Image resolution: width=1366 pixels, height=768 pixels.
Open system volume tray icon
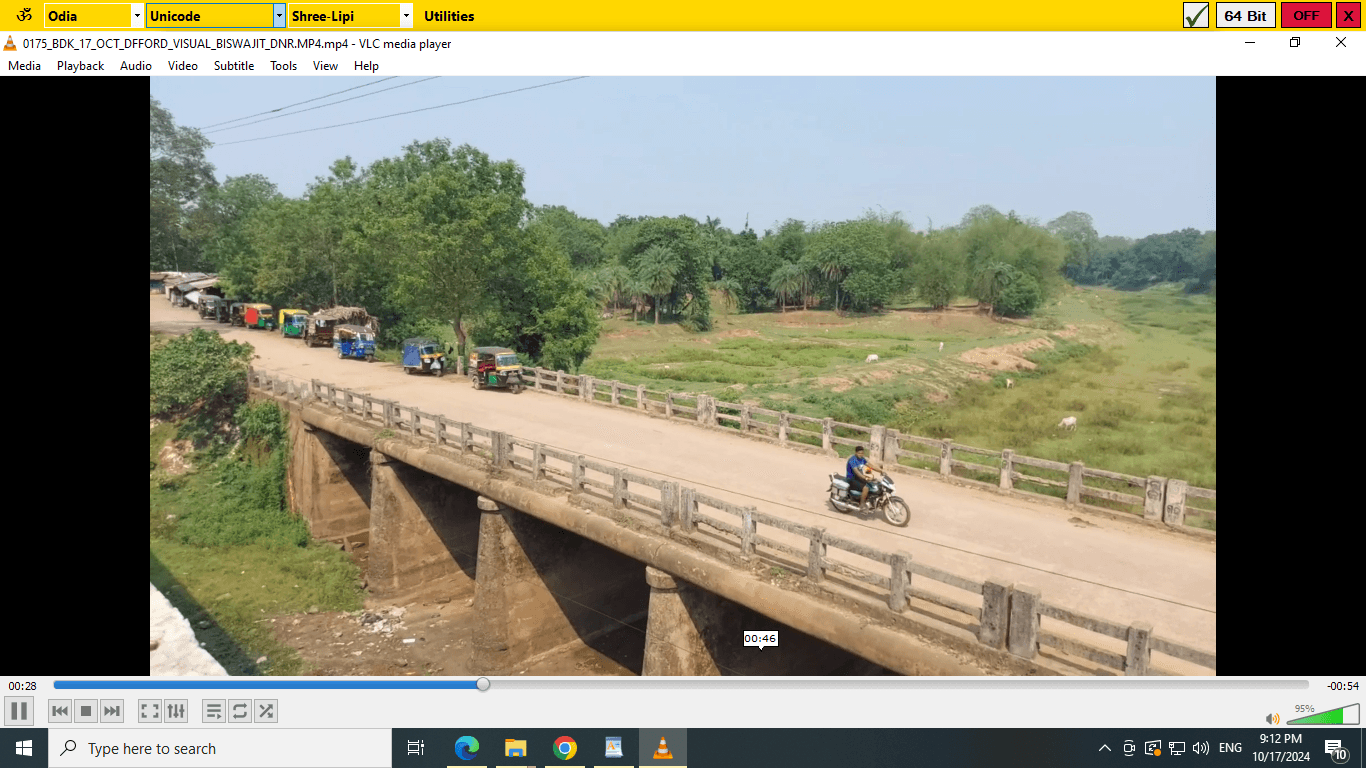click(x=1201, y=748)
